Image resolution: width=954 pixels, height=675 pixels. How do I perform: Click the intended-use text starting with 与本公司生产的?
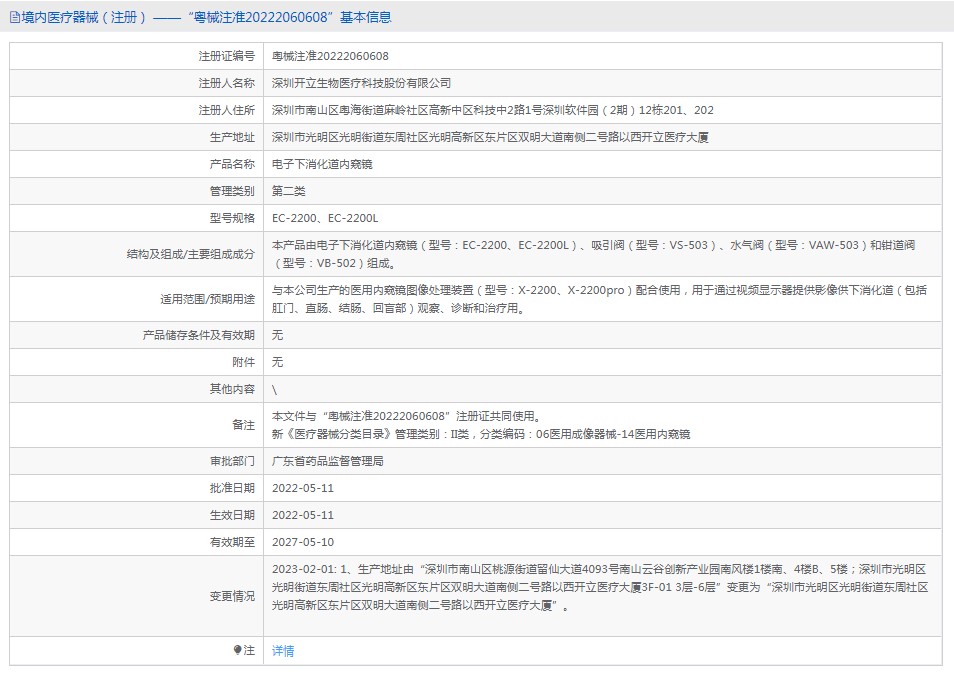click(599, 299)
